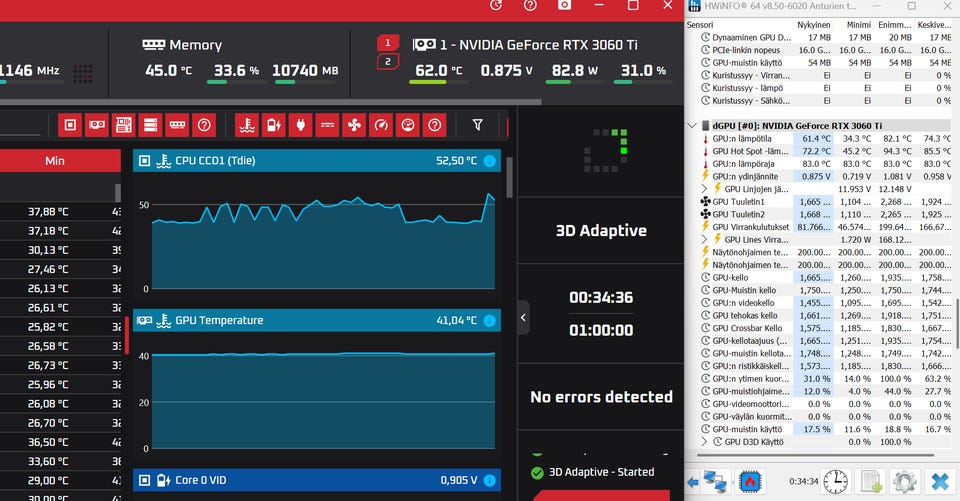Show info for GPU Temperature graph
Screen dimensions: 960x501
(489, 320)
